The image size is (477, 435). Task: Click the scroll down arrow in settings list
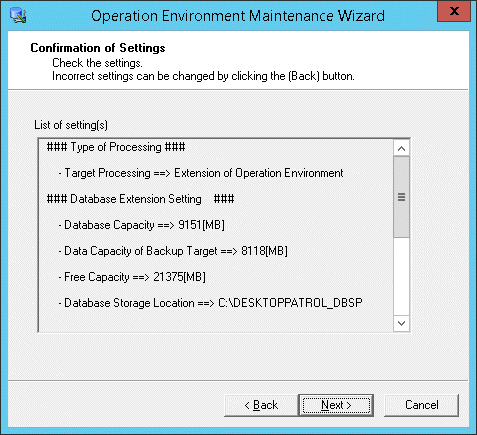pyautogui.click(x=401, y=323)
